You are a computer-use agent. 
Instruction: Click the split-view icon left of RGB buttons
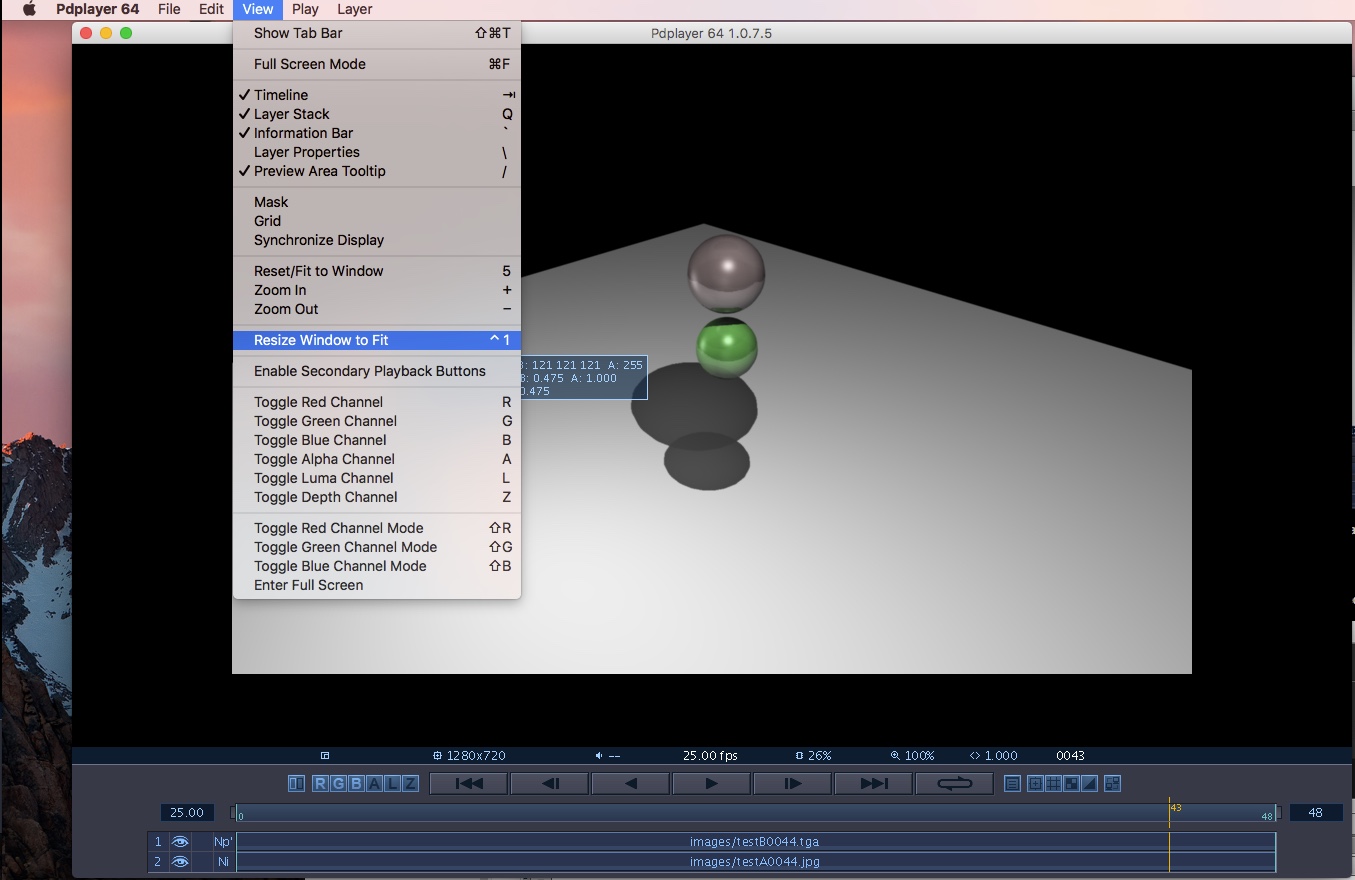click(x=296, y=784)
